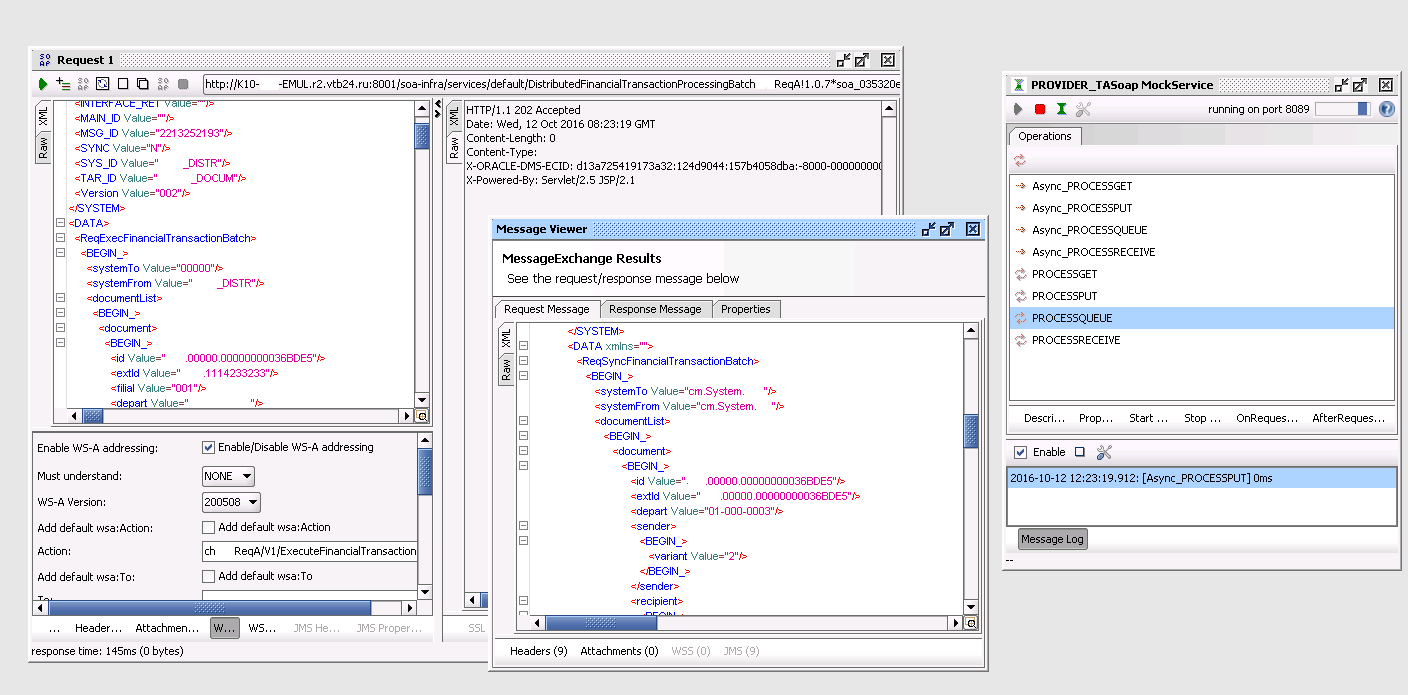1408x695 pixels.
Task: Check Add default wsa:Action
Action: pyautogui.click(x=207, y=527)
